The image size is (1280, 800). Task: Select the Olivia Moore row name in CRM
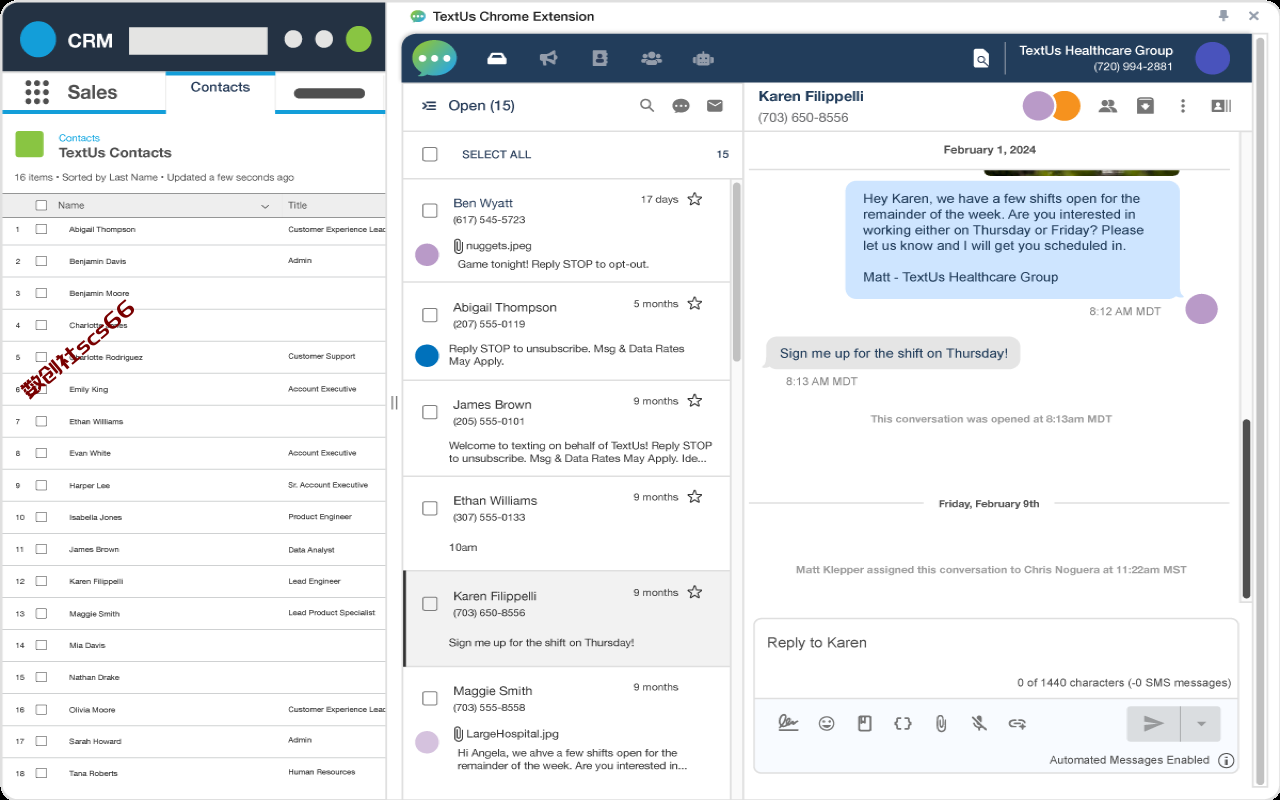click(x=92, y=709)
